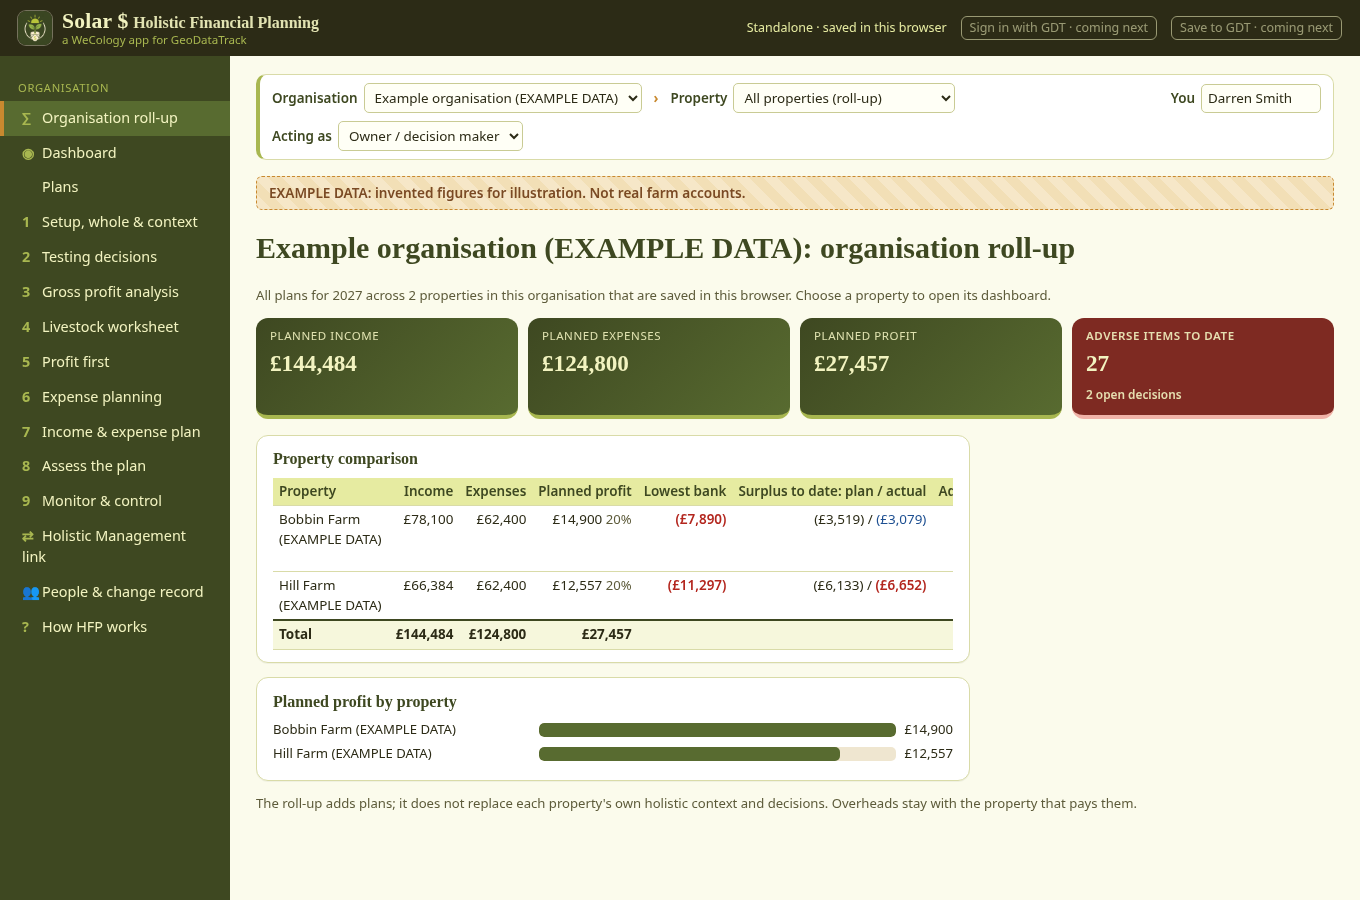The image size is (1360, 900).
Task: Click the Dashboard circle icon in sidebar
Action: pos(28,153)
